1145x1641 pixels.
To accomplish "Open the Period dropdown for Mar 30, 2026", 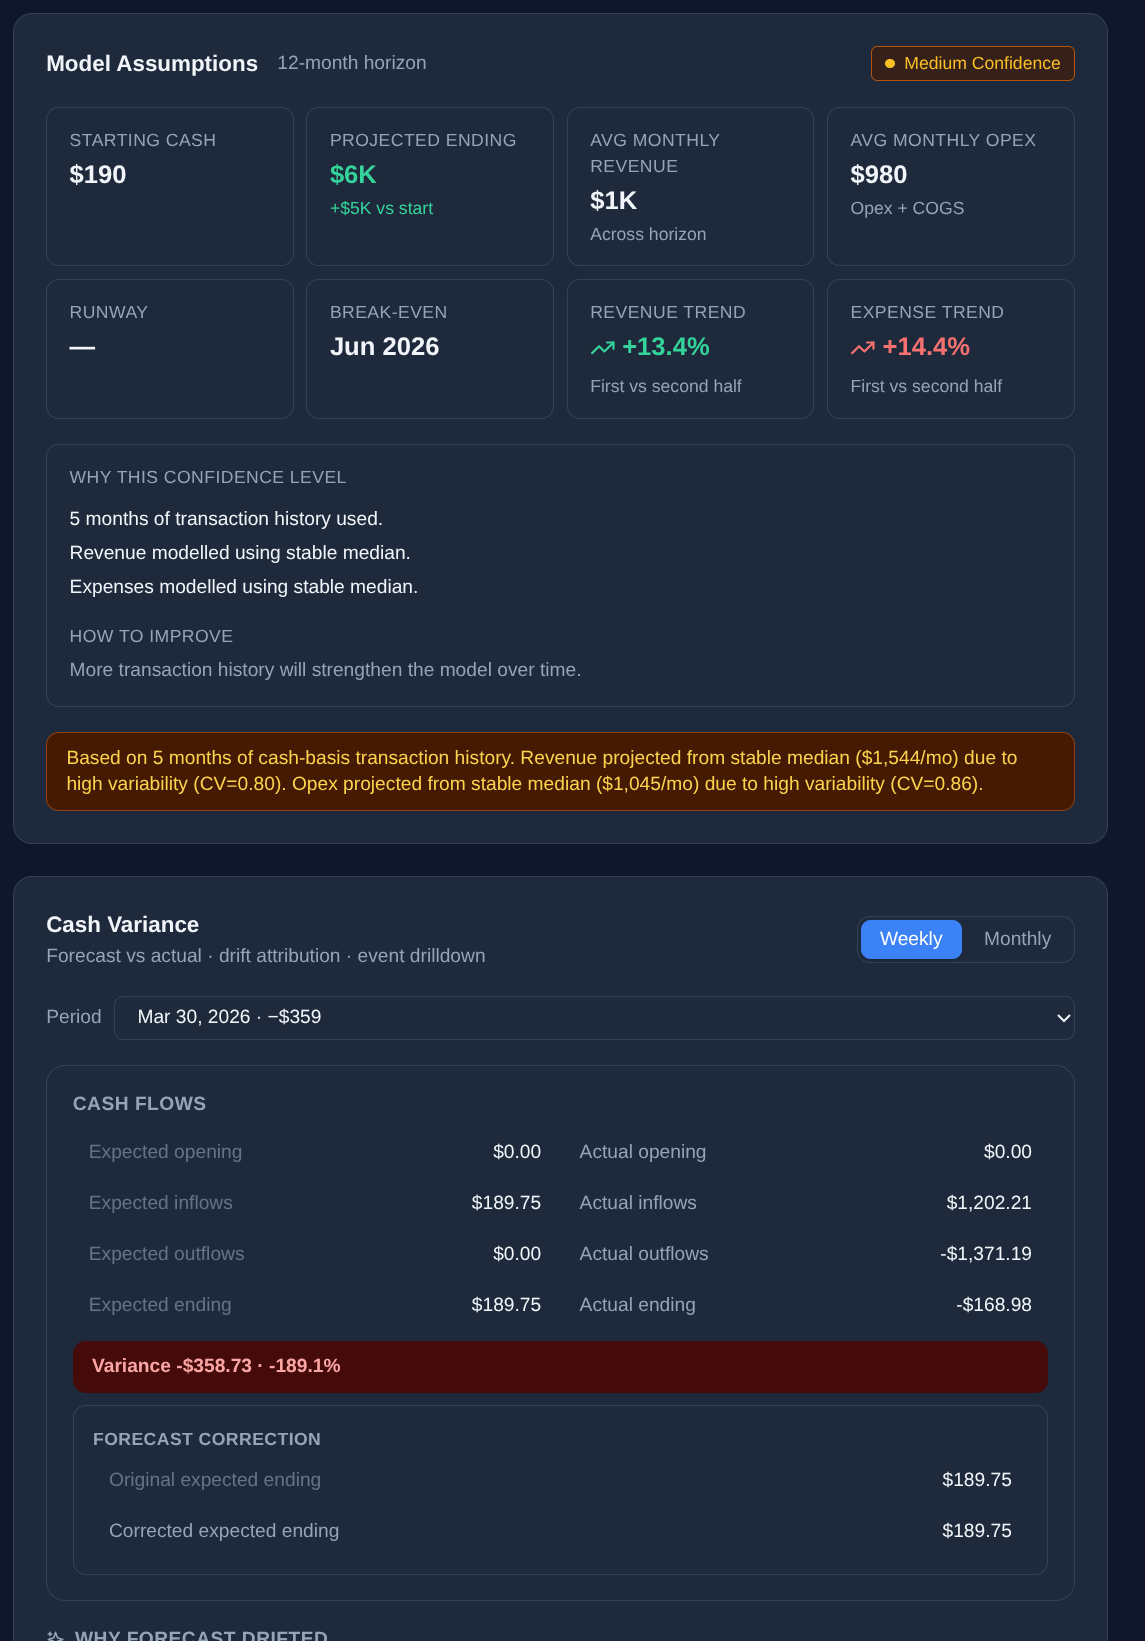I will [x=594, y=1017].
